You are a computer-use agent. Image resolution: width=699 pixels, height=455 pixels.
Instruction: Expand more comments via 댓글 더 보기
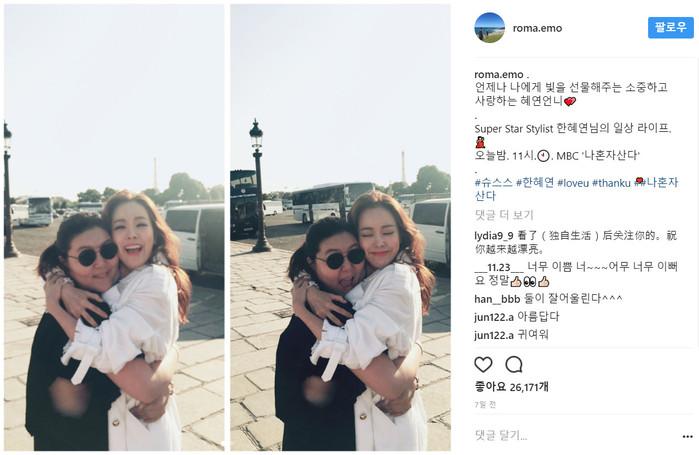[504, 215]
